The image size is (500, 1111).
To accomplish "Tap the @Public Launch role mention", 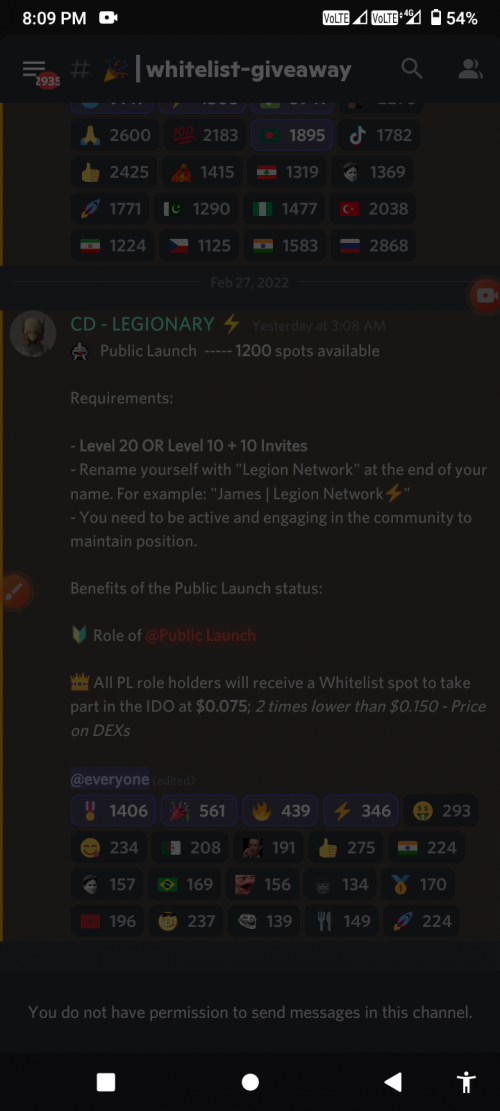I will [x=200, y=636].
